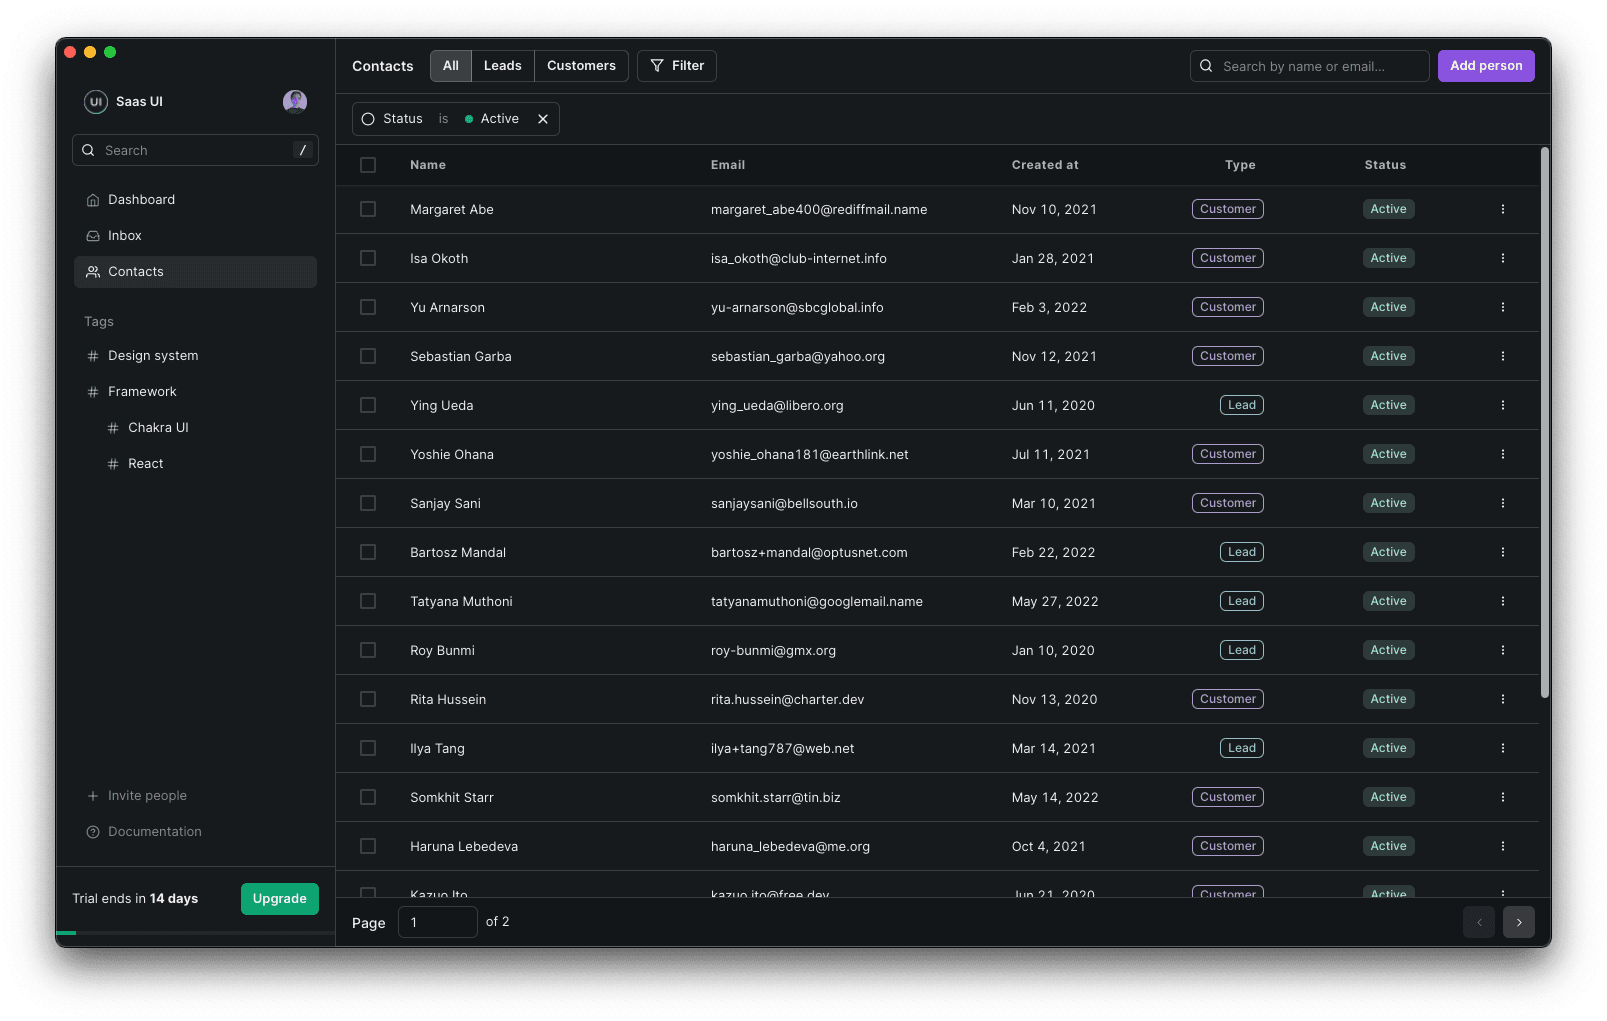Image resolution: width=1607 pixels, height=1021 pixels.
Task: Click the Upgrade button
Action: (x=279, y=898)
